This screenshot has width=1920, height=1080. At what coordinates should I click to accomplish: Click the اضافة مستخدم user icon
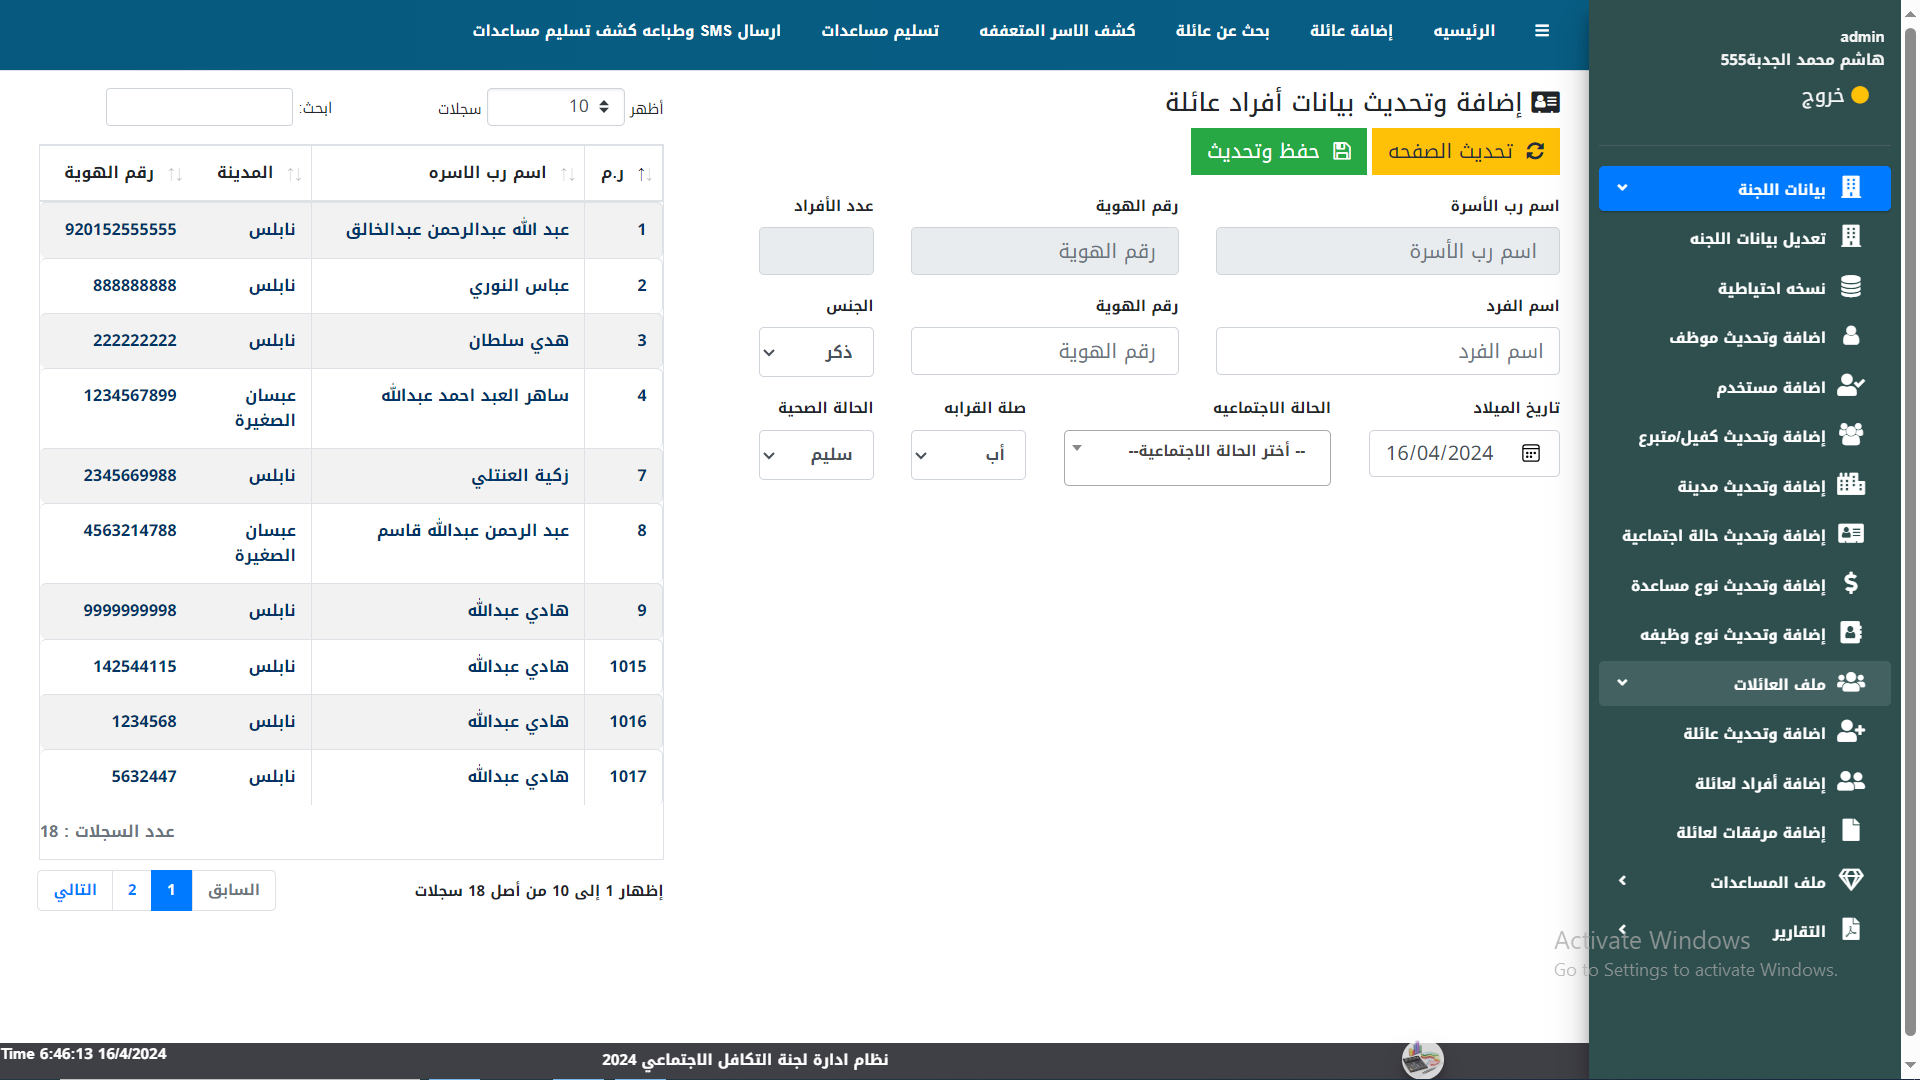(1852, 386)
